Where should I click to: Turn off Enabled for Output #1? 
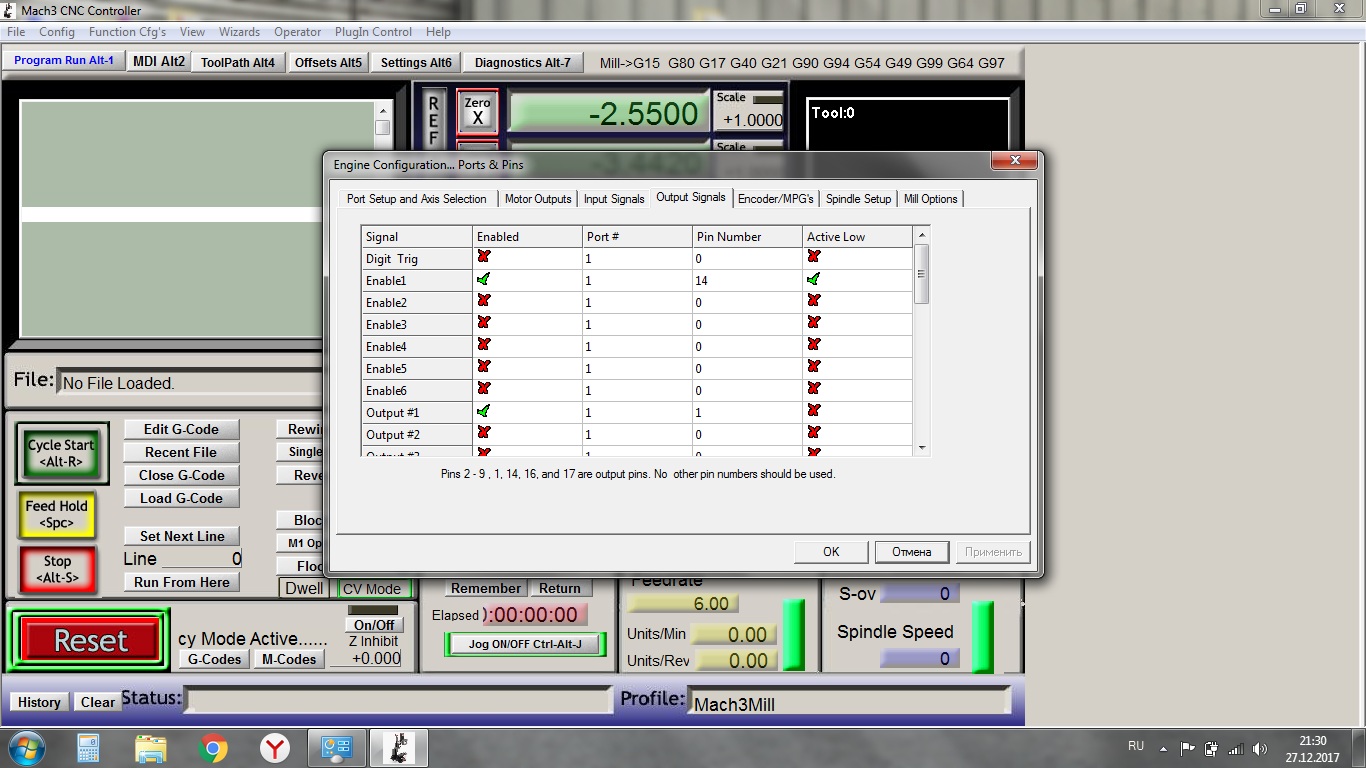484,412
